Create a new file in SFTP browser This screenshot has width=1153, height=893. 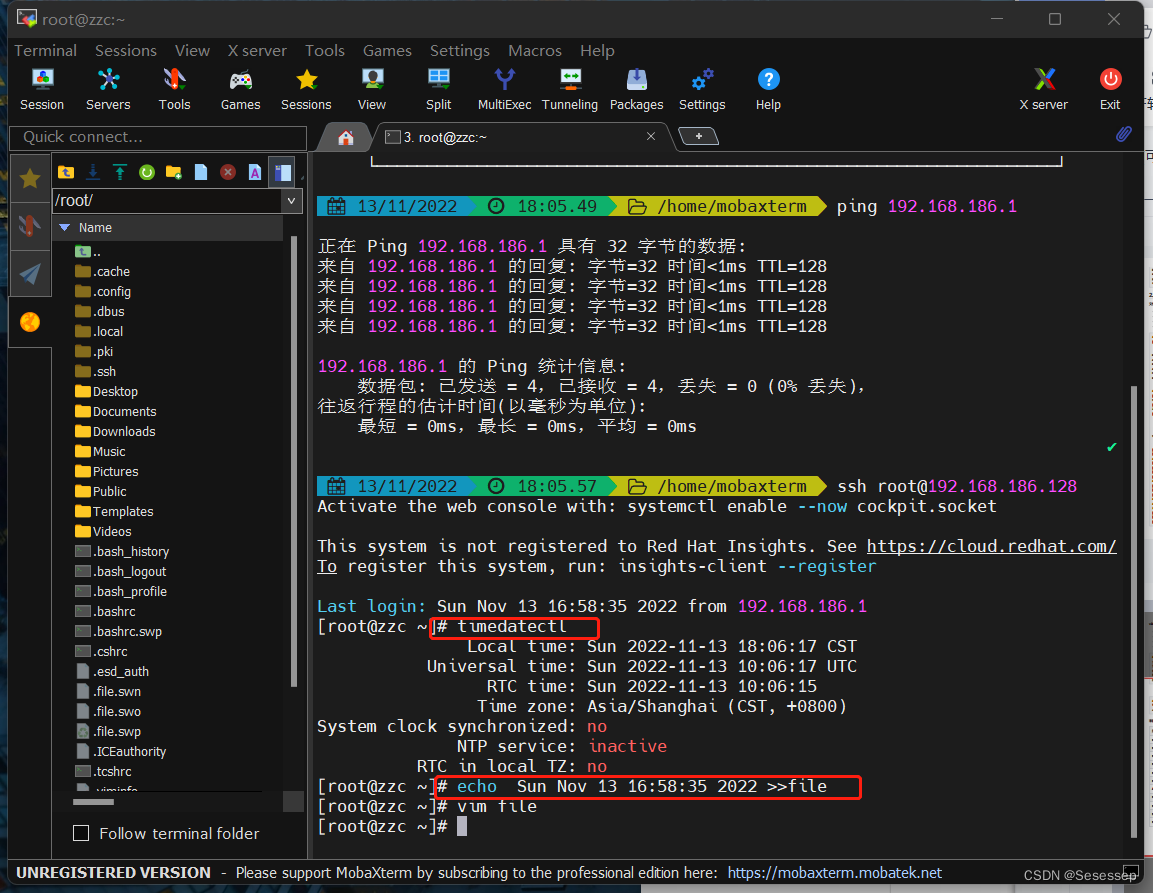[201, 172]
